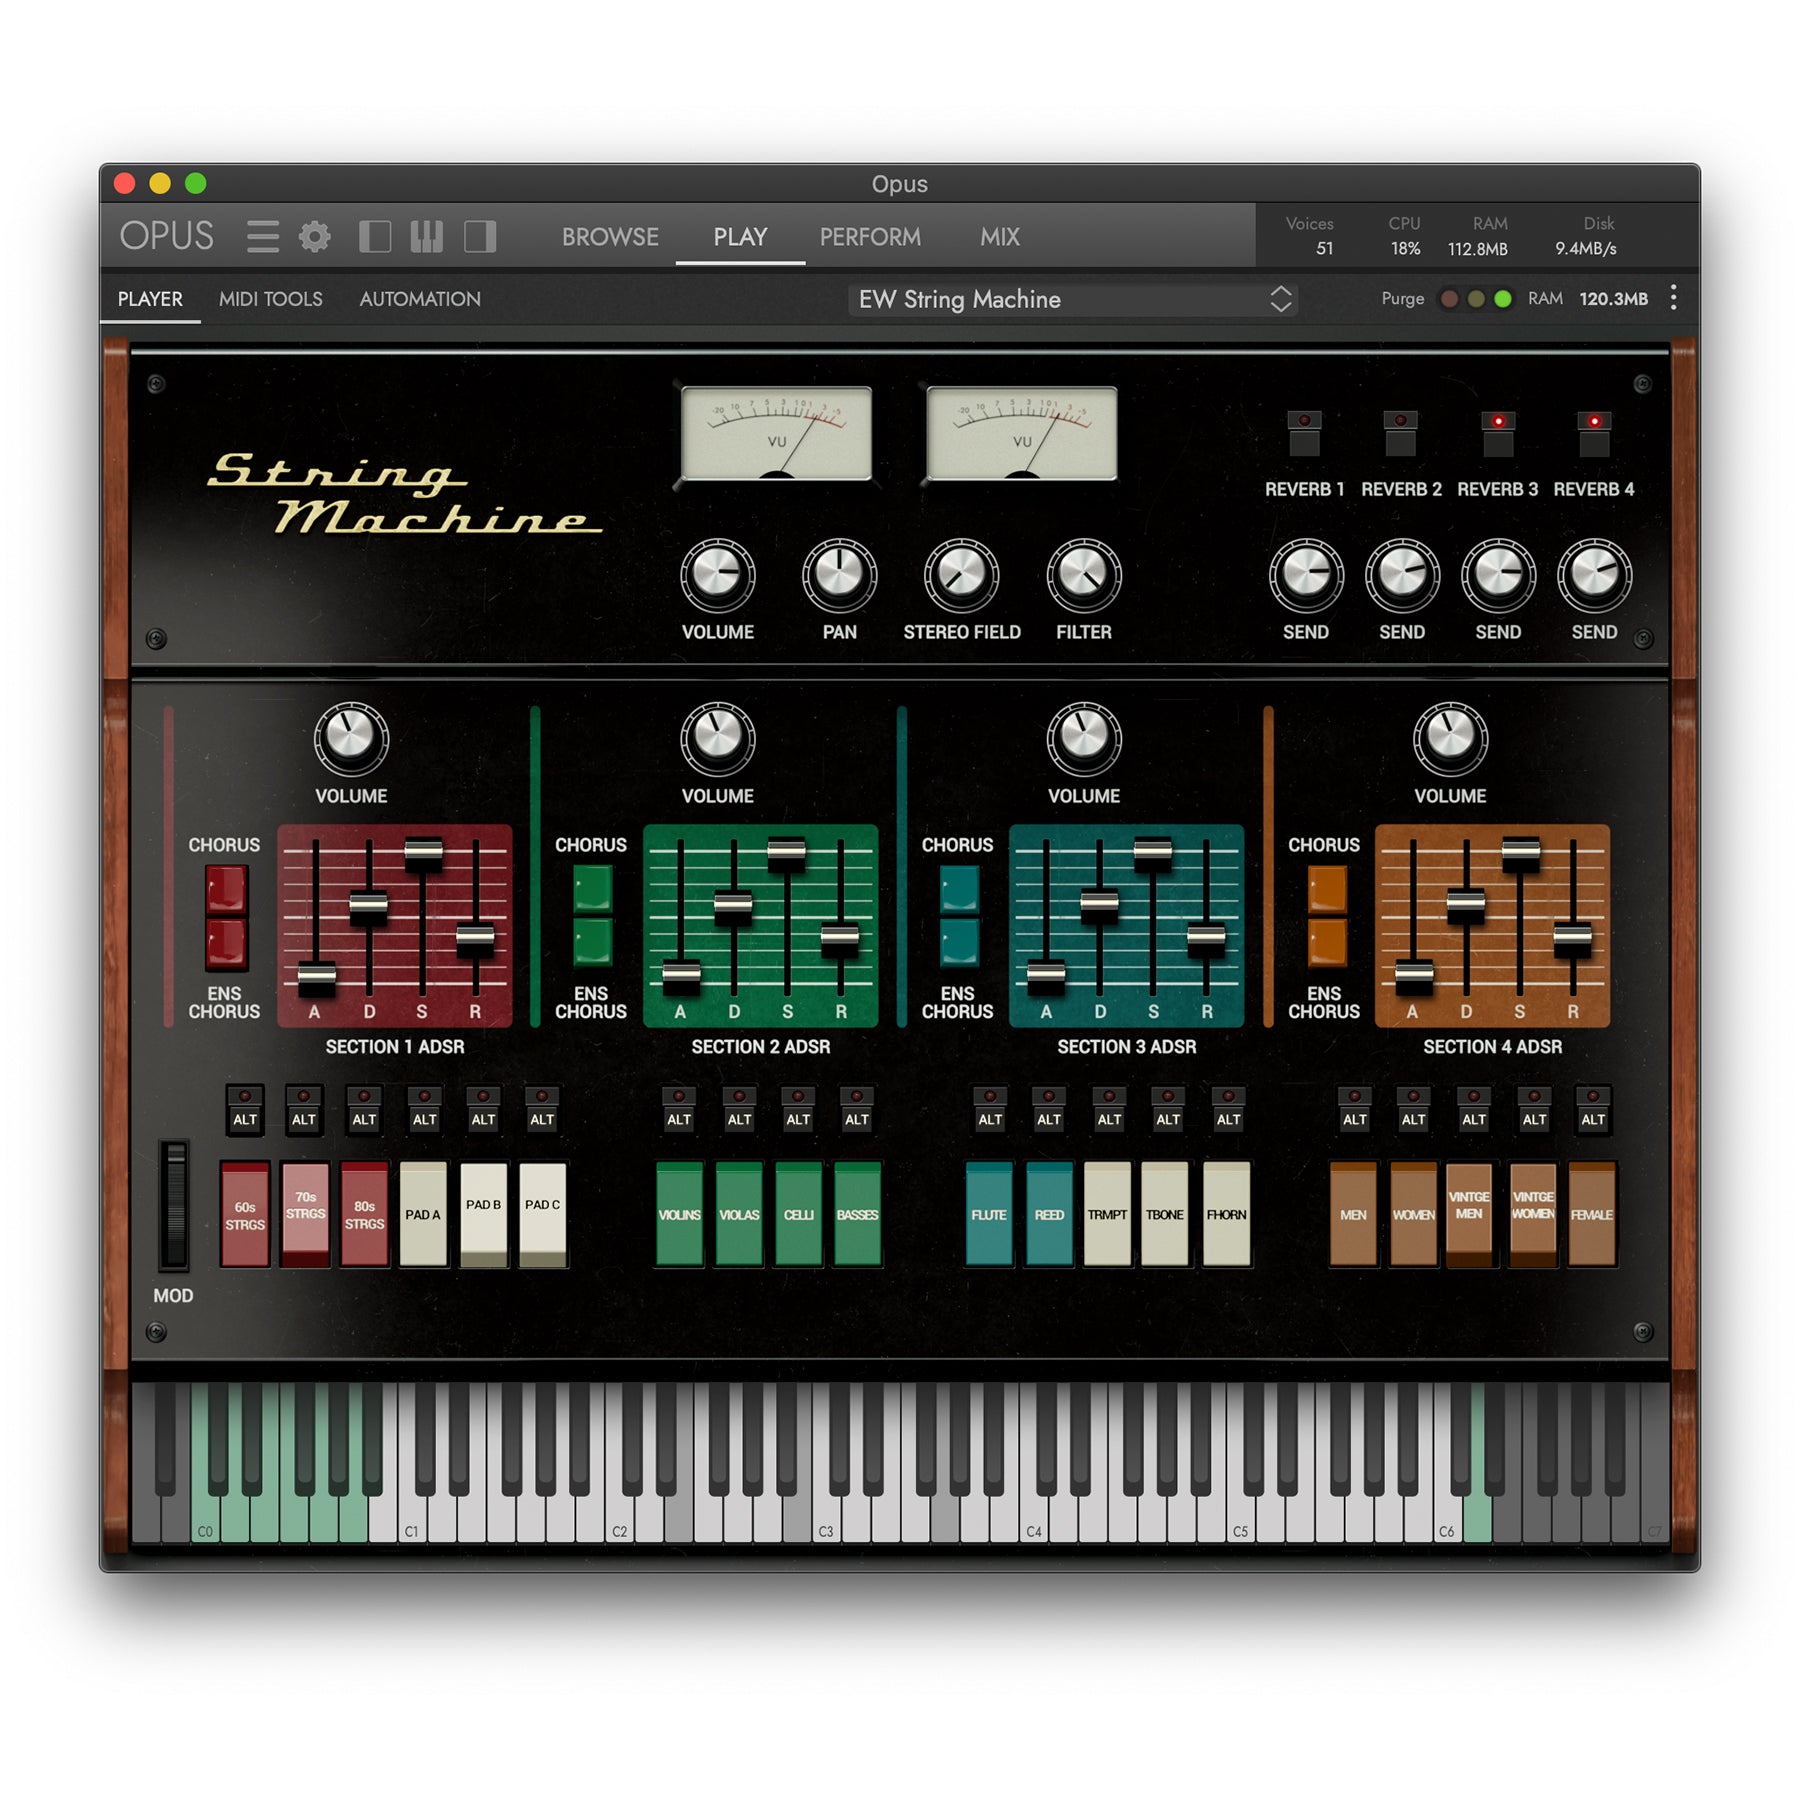Disable REVERB 4 switch
Screen dimensions: 1800x1800
click(1594, 433)
